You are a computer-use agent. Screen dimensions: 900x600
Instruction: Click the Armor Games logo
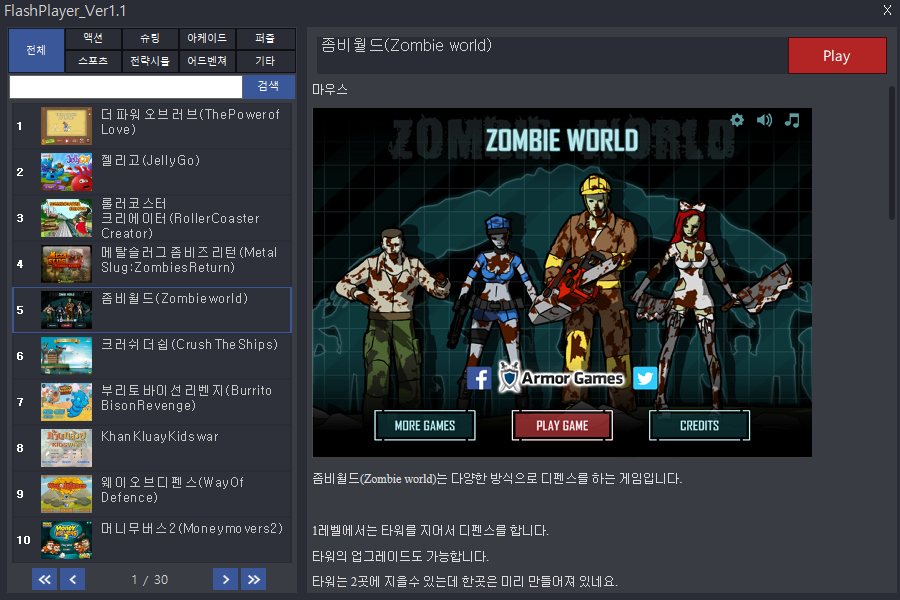click(x=561, y=378)
